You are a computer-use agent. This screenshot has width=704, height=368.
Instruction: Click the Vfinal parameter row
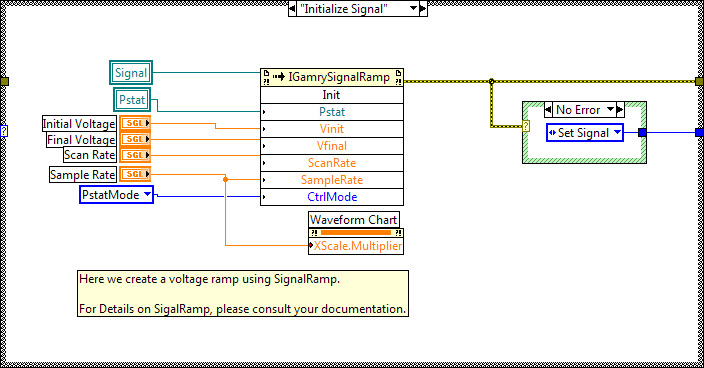click(332, 146)
